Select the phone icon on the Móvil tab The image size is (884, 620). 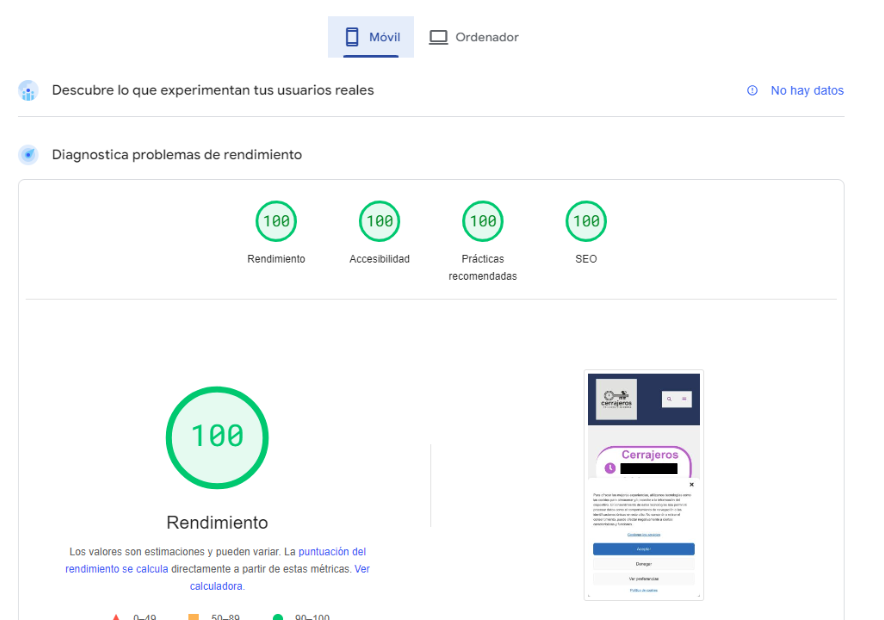coord(352,36)
